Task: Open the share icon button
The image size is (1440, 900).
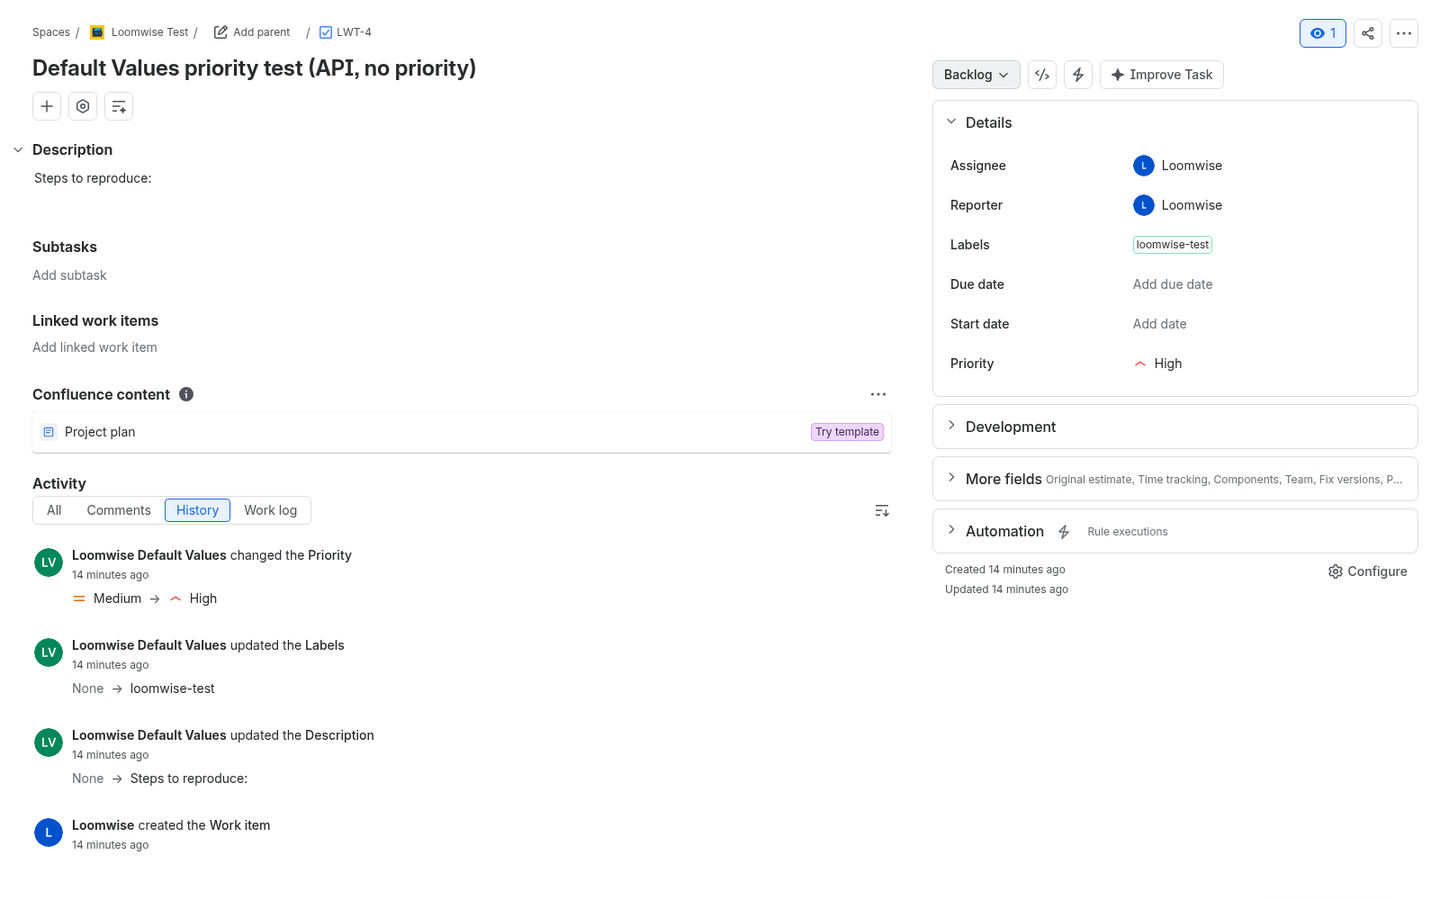Action: 1368,33
